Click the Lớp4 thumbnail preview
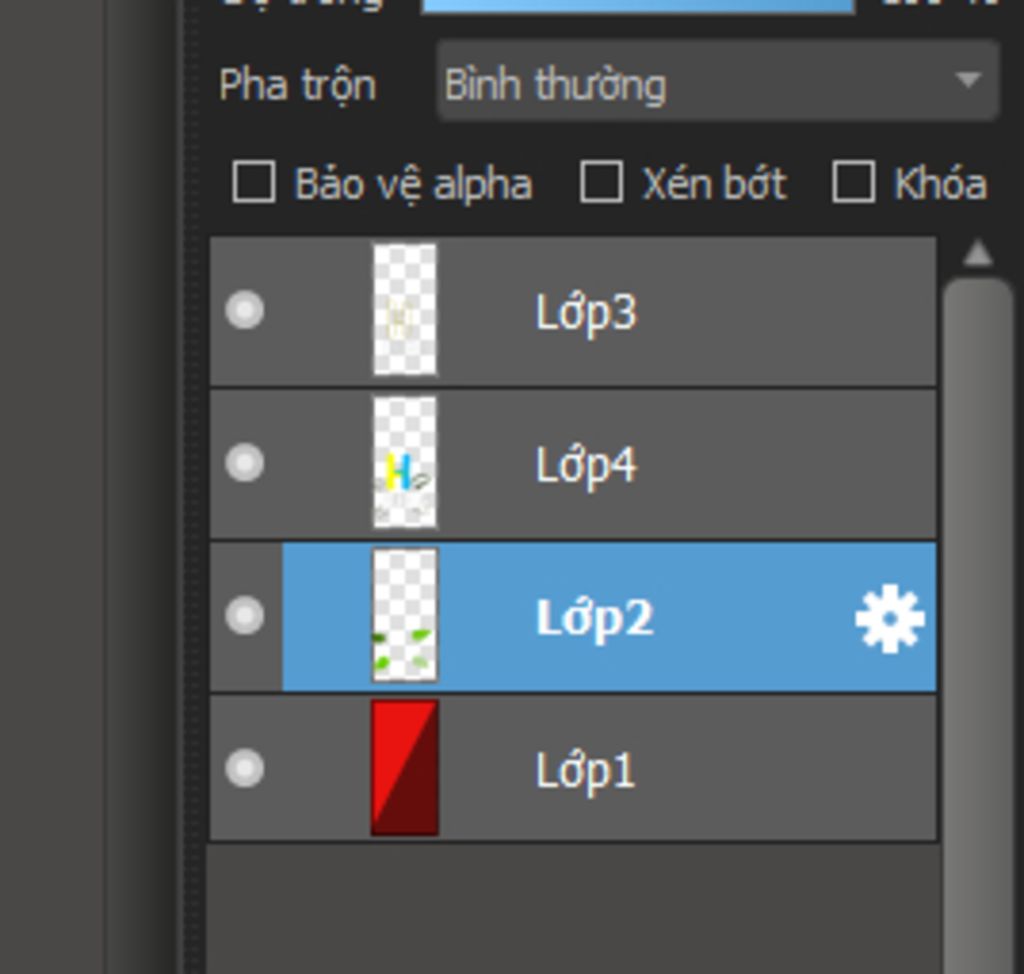Image resolution: width=1024 pixels, height=974 pixels. click(x=405, y=463)
